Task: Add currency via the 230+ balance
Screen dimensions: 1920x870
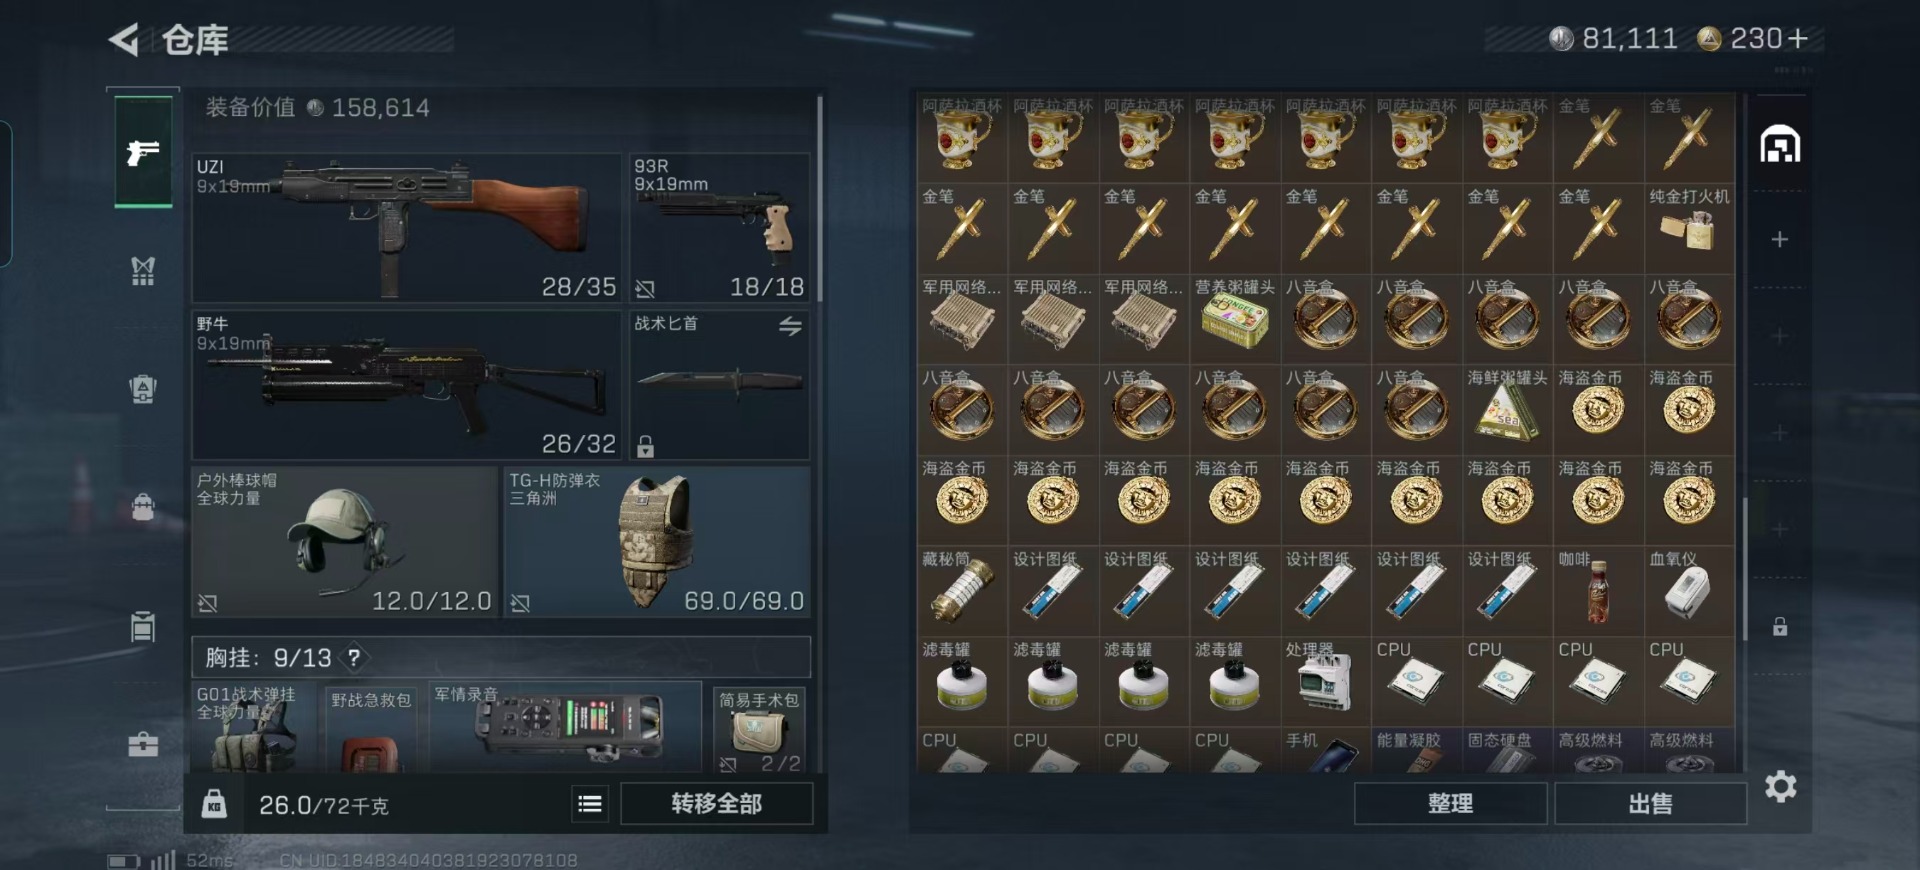Action: (1797, 39)
